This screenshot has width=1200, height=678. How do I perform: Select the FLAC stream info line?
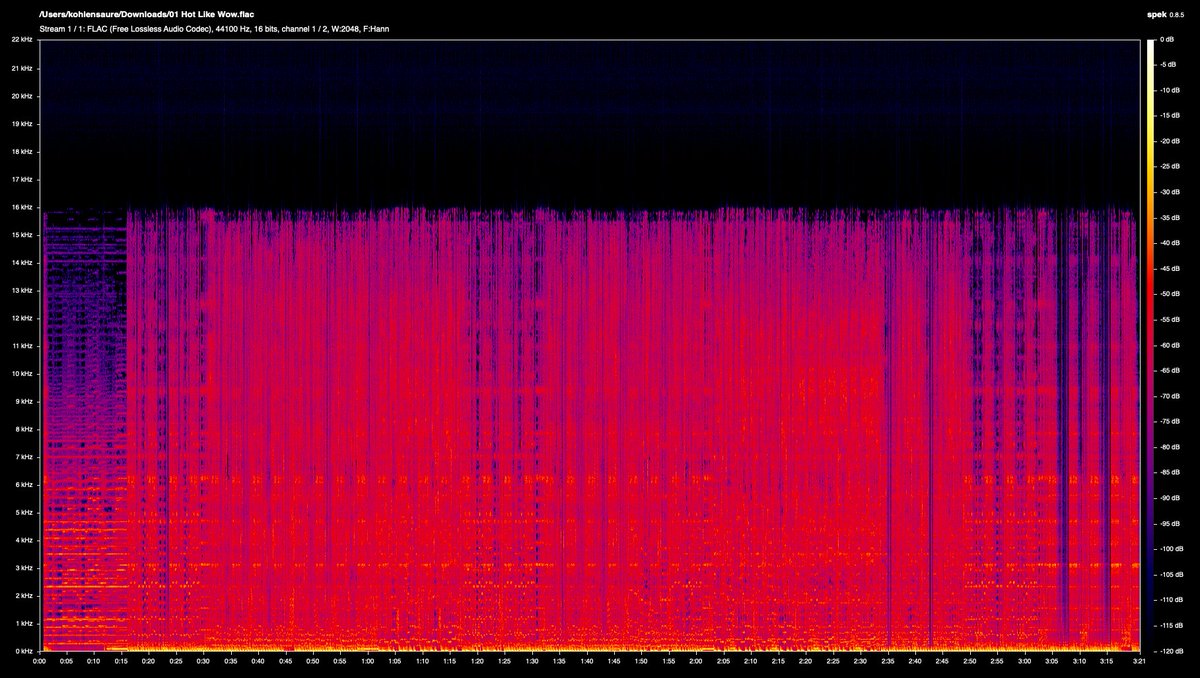(x=214, y=29)
